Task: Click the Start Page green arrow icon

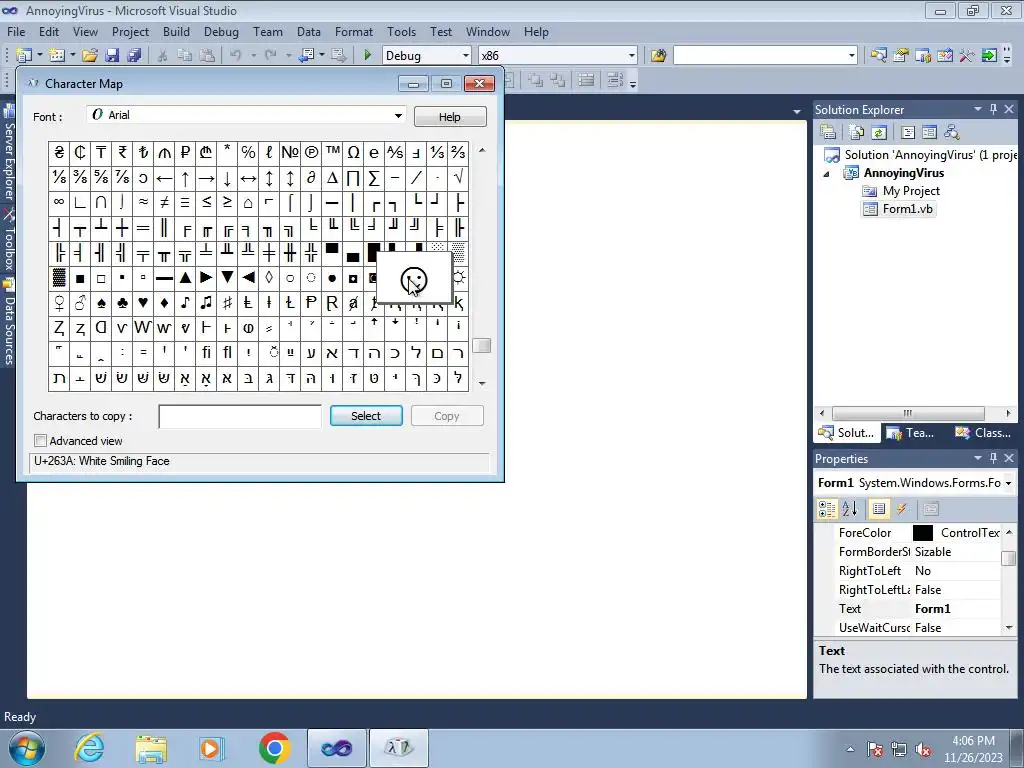Action: click(989, 56)
